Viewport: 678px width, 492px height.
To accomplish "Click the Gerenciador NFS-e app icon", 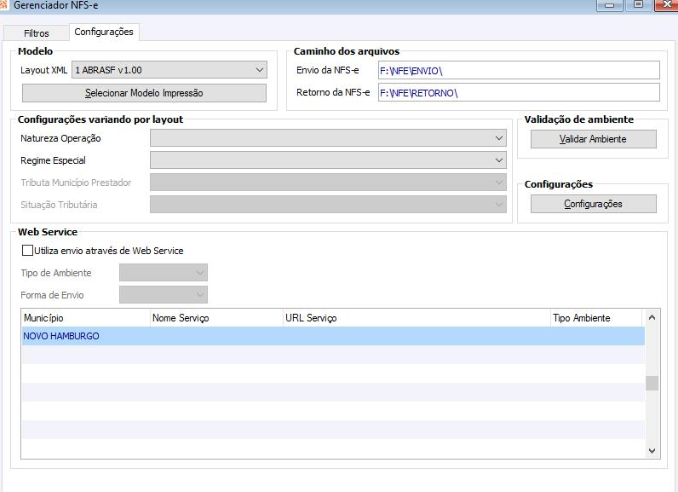I will [x=3, y=5].
